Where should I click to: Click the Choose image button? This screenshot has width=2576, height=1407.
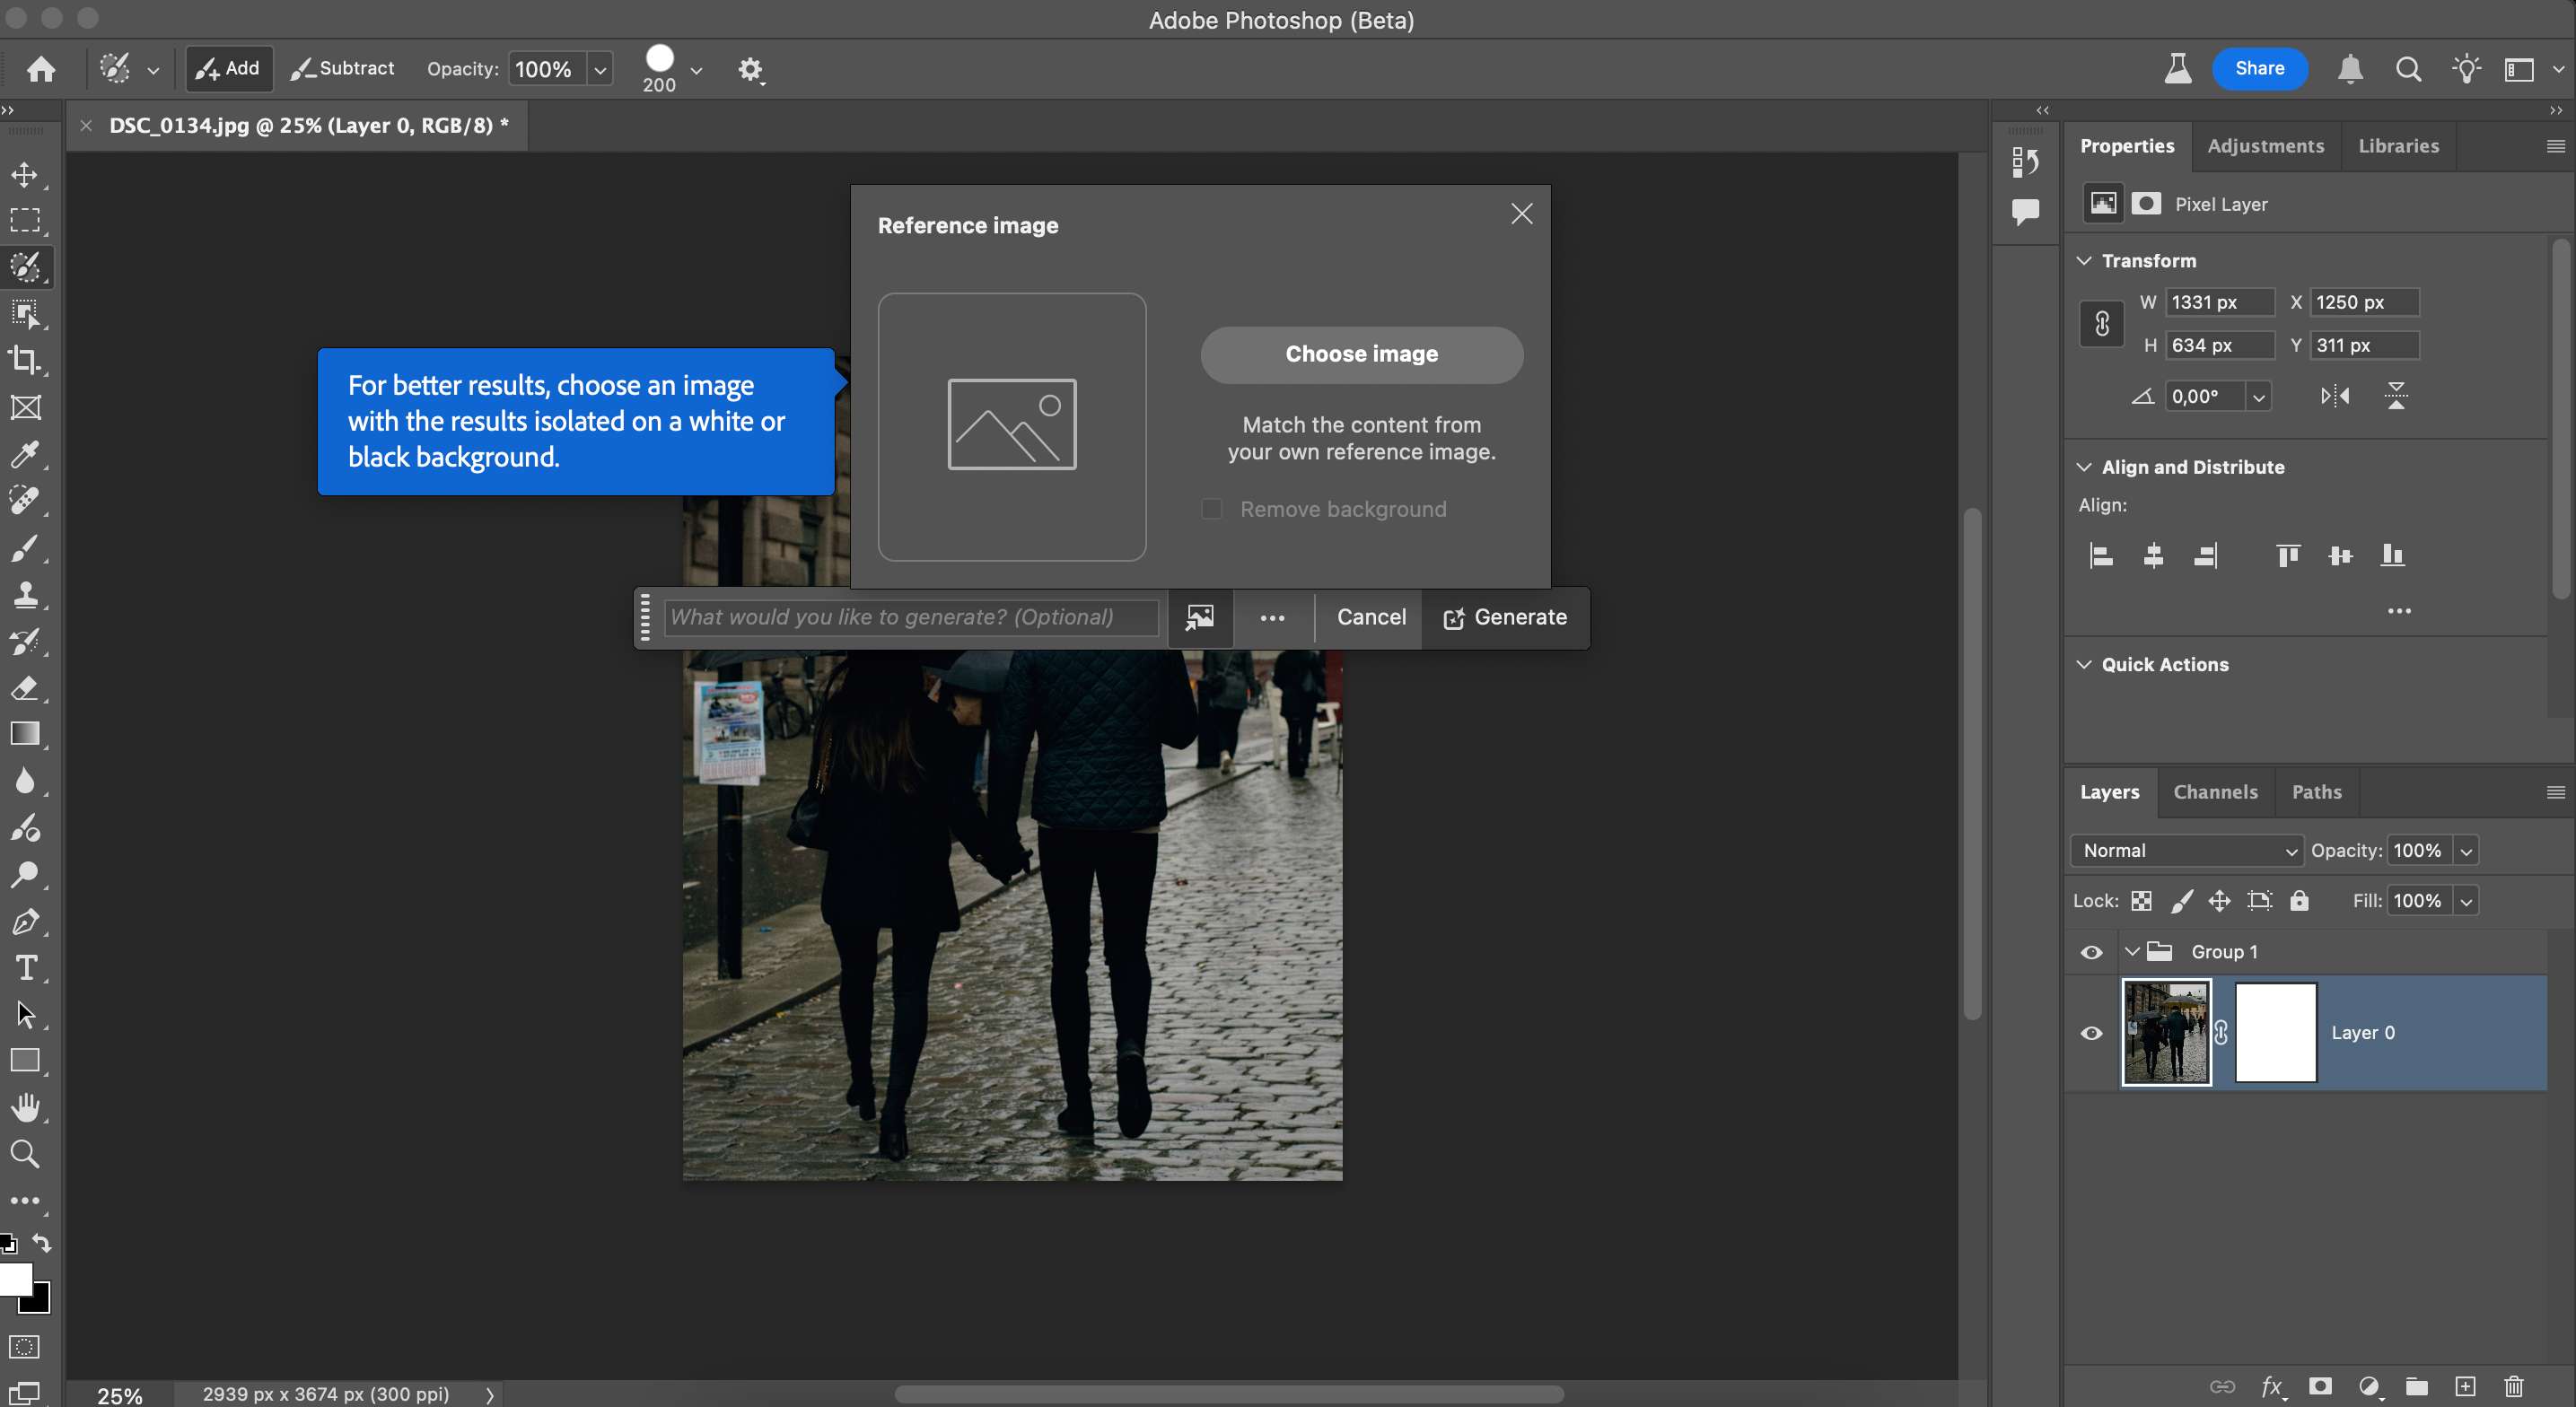tap(1361, 354)
